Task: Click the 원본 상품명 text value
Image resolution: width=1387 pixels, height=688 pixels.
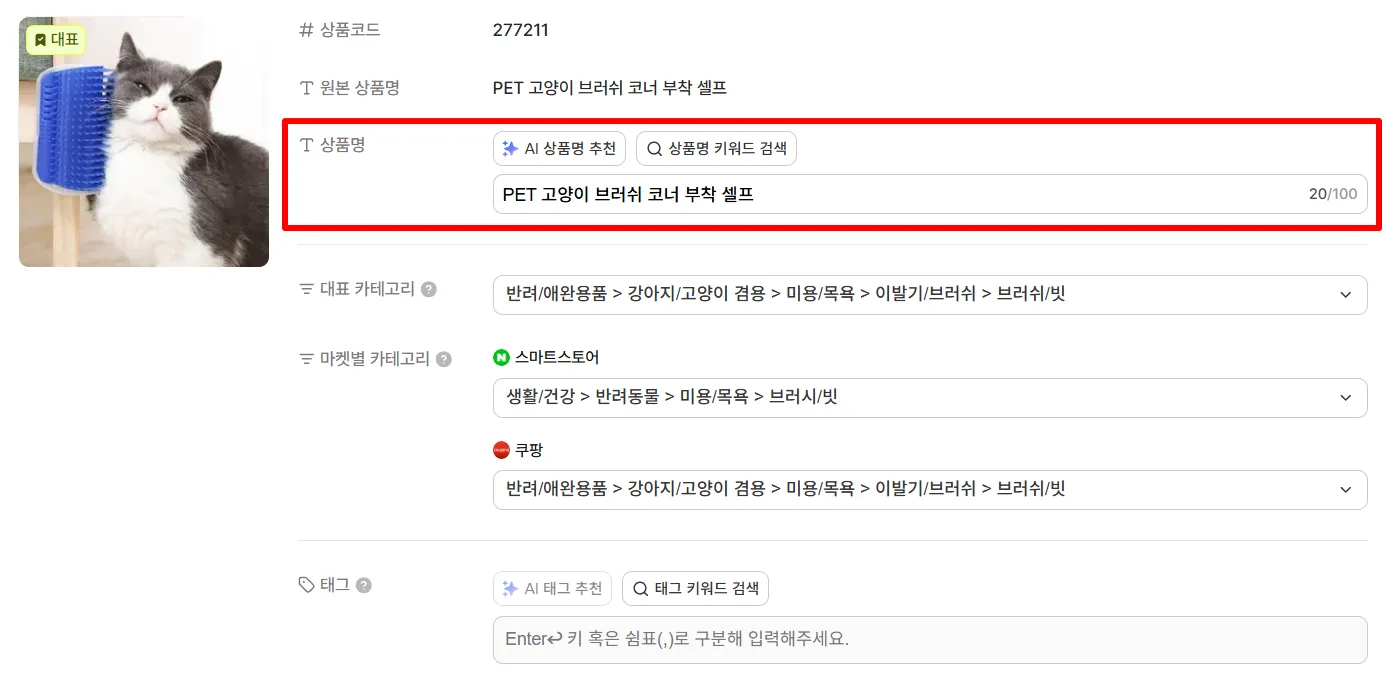Action: pos(610,88)
